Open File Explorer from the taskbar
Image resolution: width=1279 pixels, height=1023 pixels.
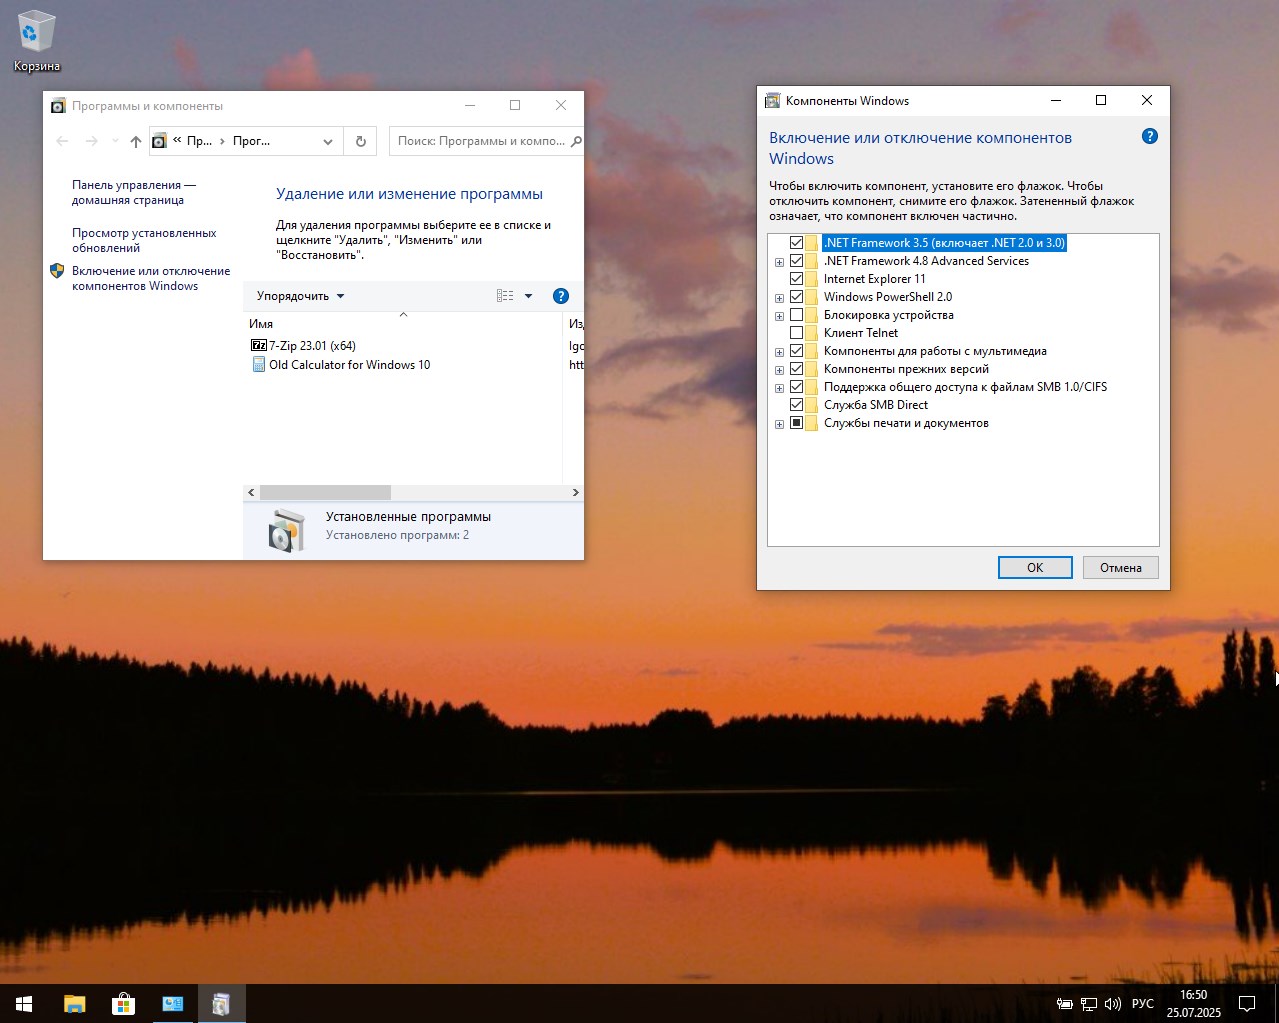pyautogui.click(x=75, y=1003)
